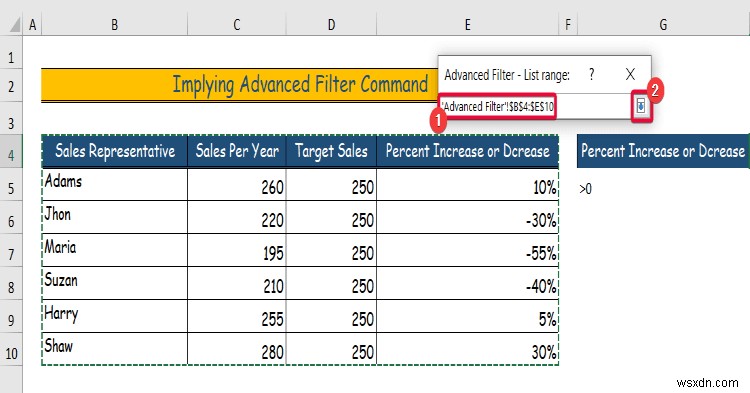750x393 pixels.
Task: Select column C header
Action: (237, 25)
